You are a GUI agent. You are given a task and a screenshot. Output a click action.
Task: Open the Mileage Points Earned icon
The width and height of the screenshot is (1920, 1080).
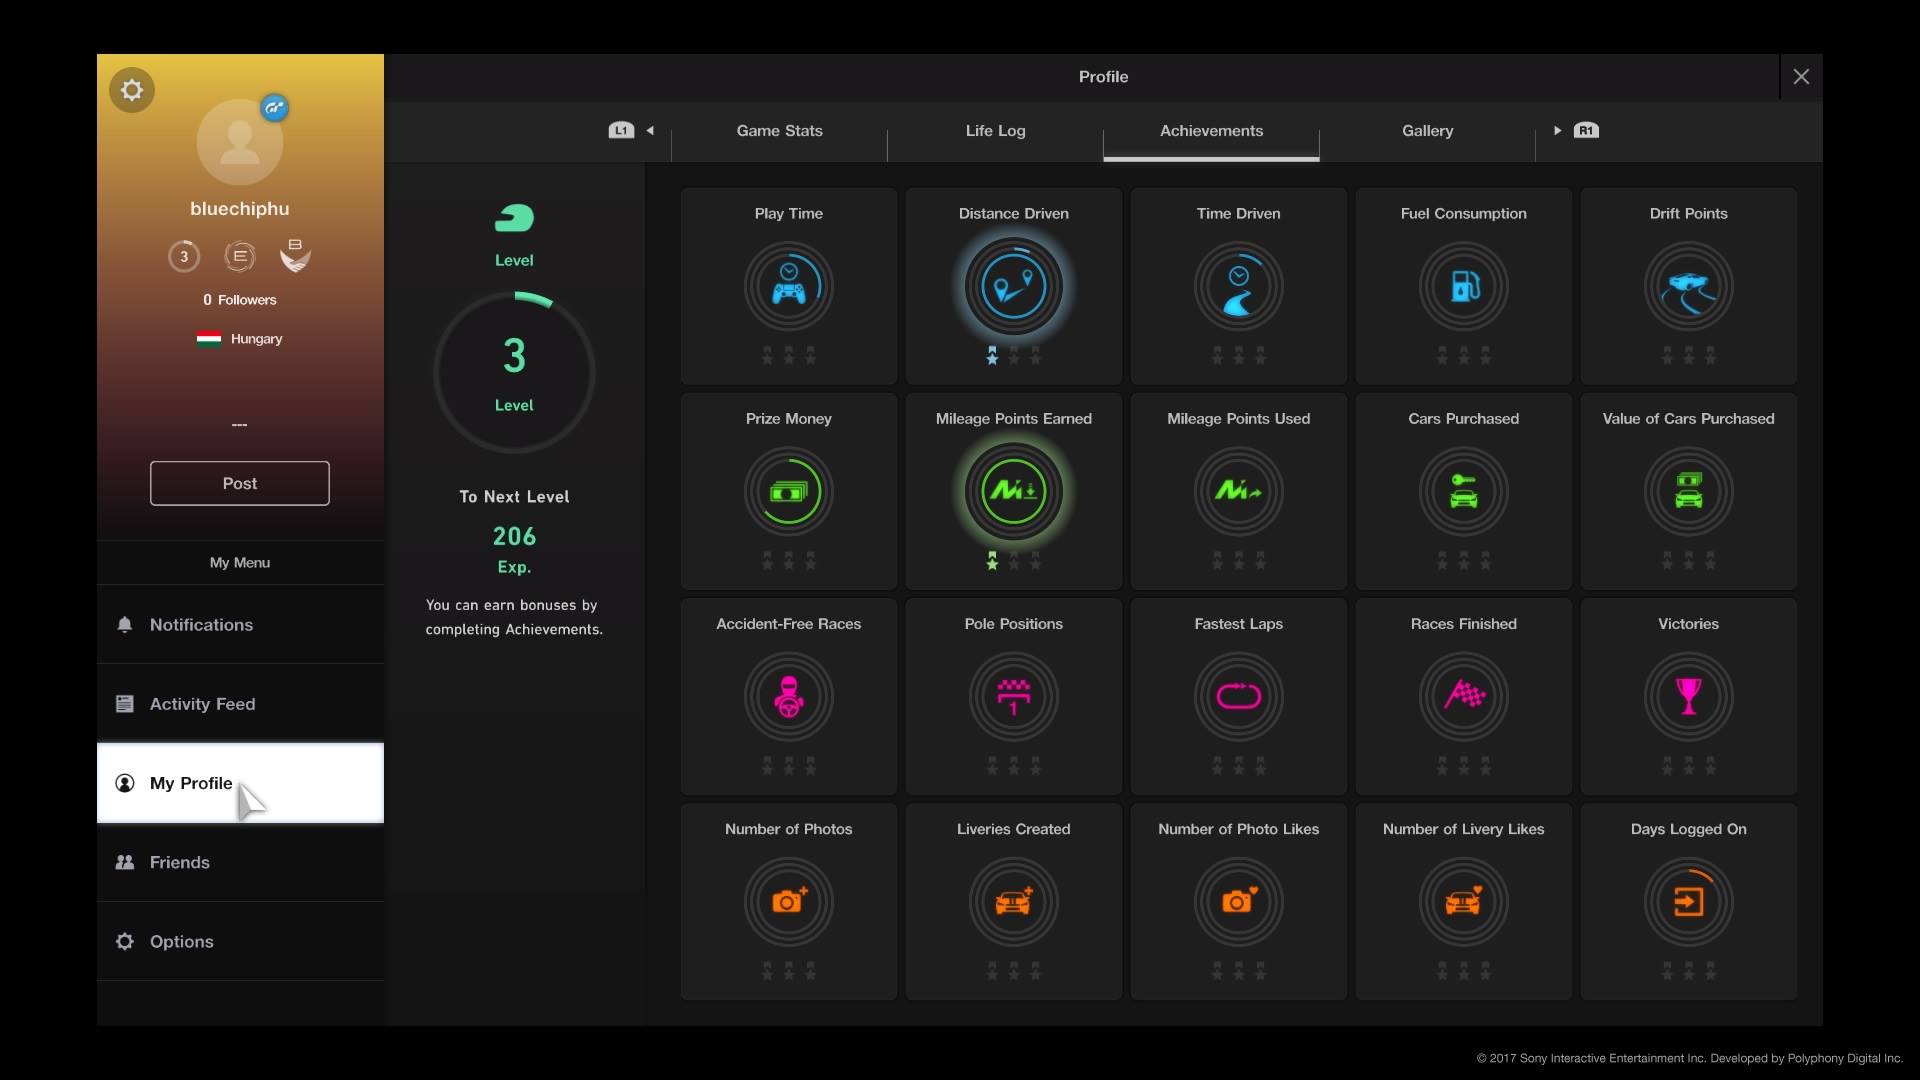1013,492
